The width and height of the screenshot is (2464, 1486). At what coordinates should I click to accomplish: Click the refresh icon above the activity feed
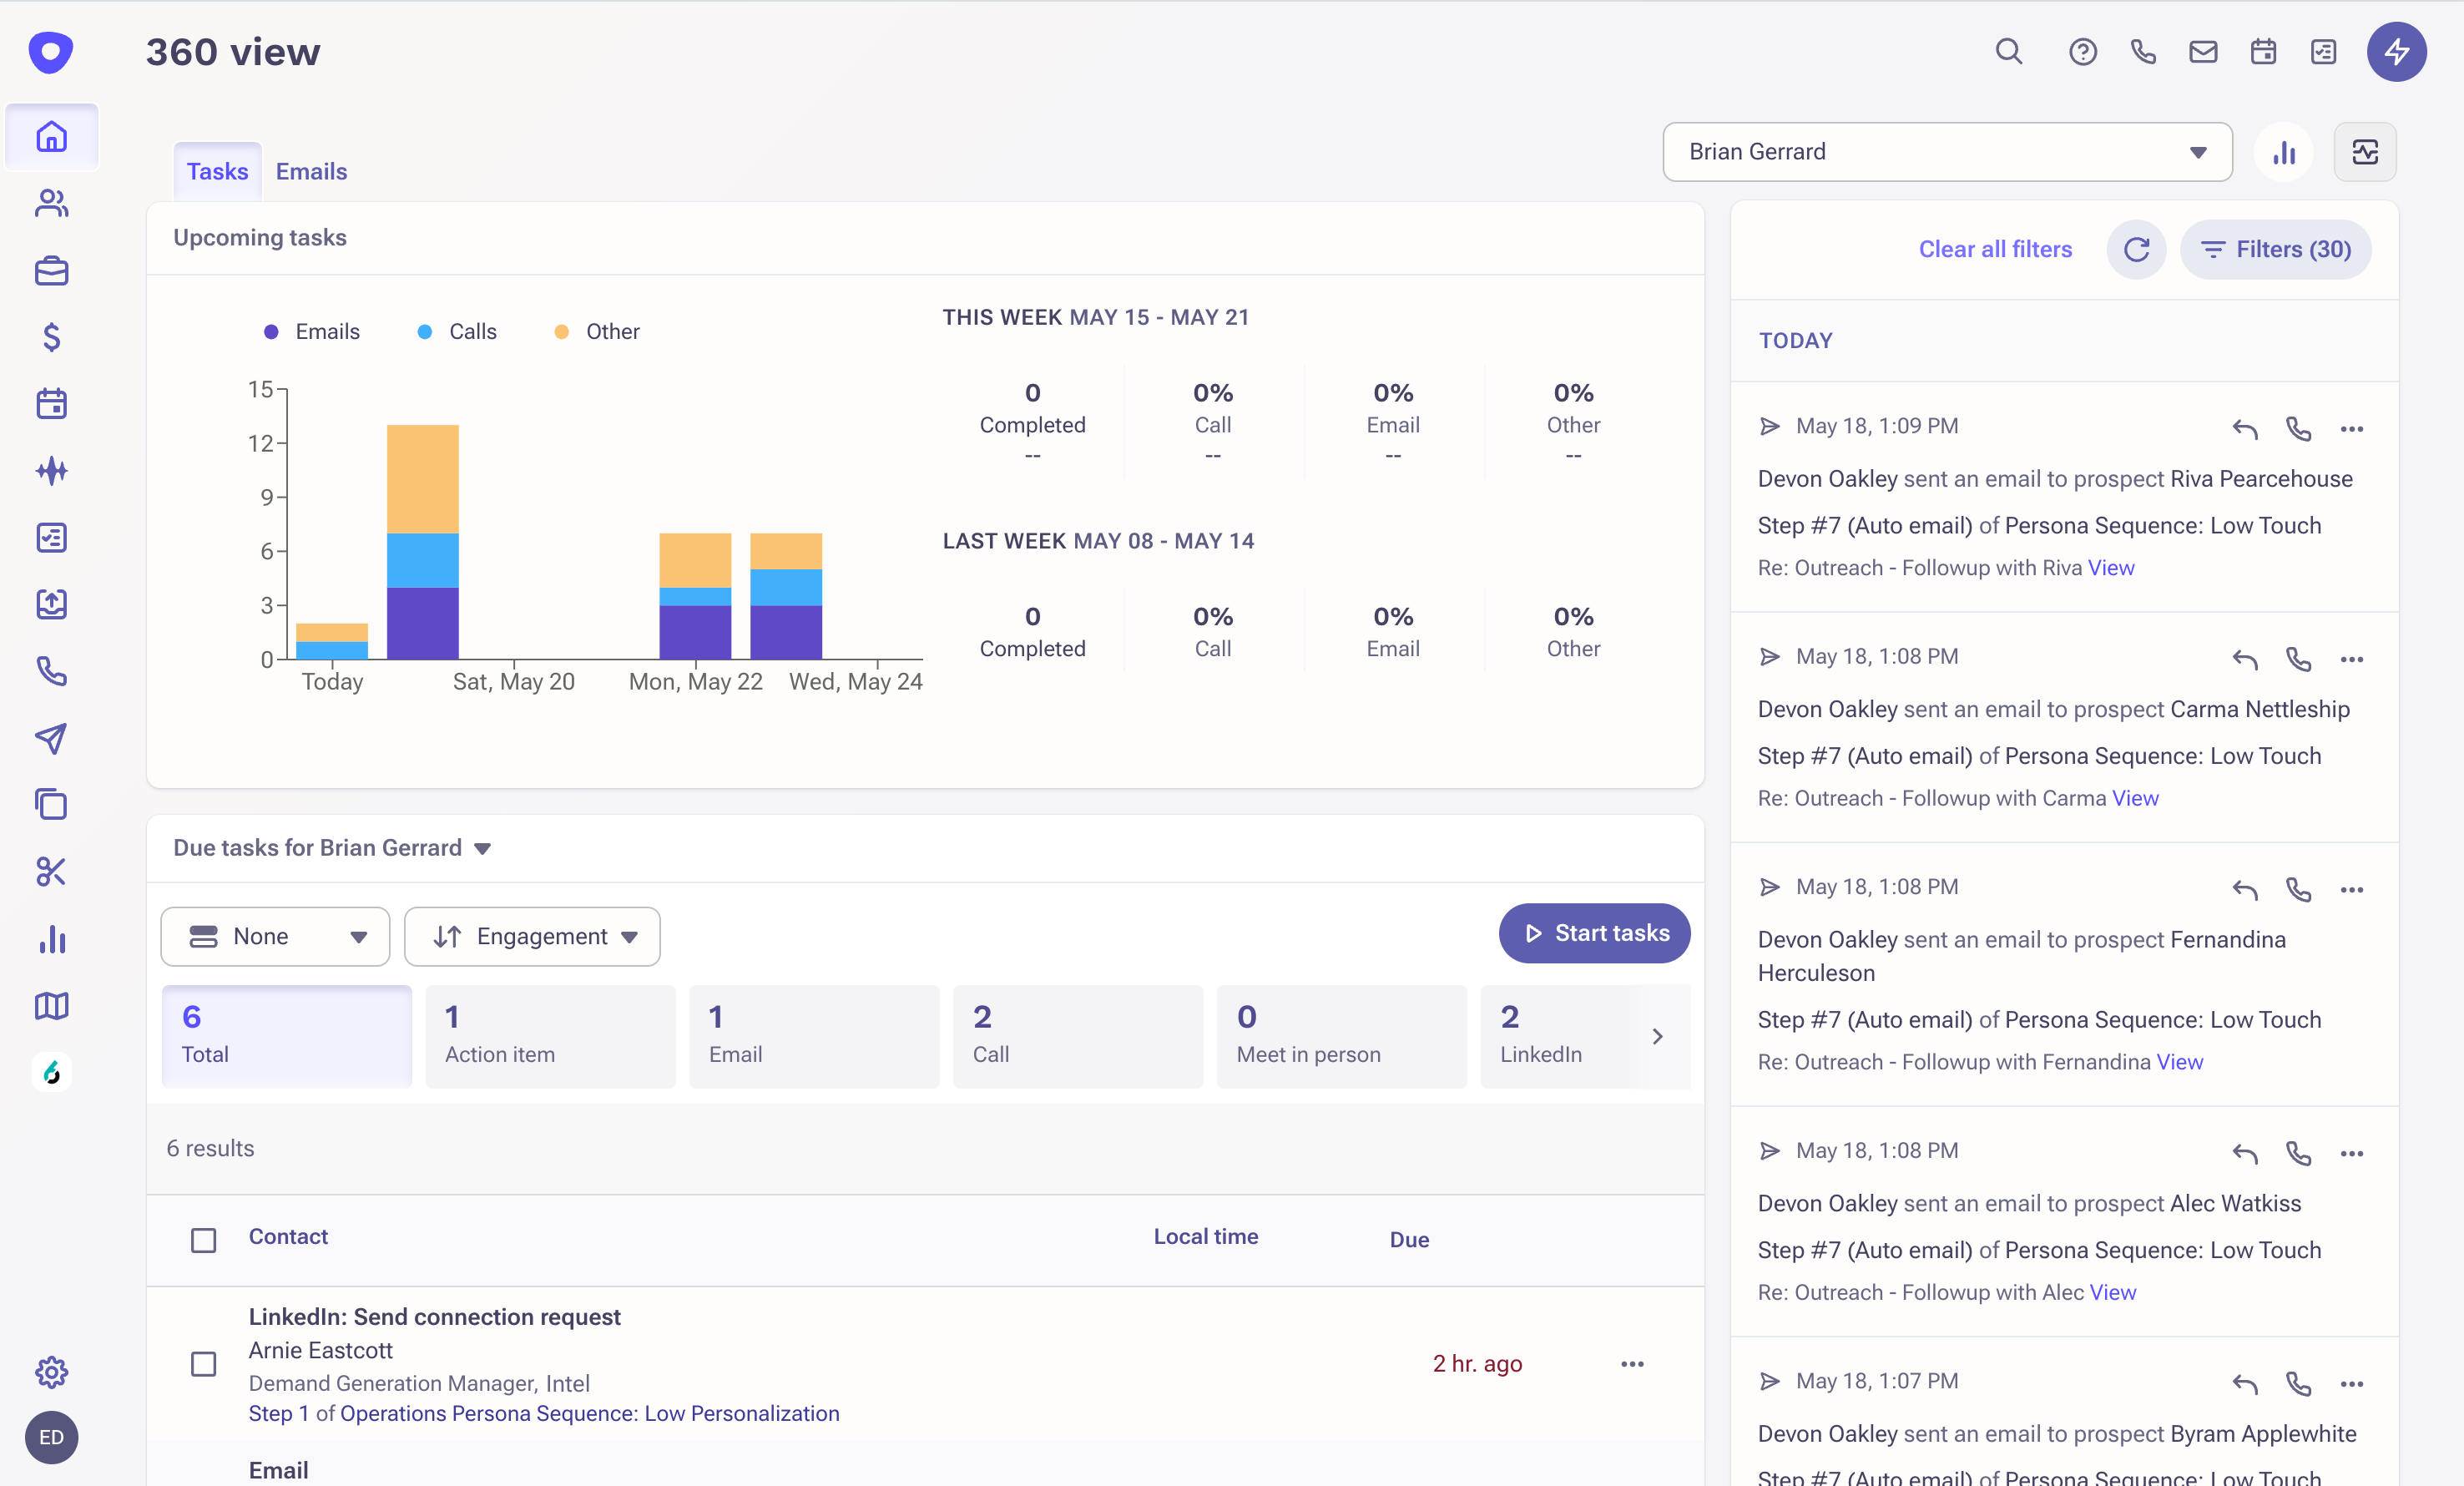tap(2136, 249)
